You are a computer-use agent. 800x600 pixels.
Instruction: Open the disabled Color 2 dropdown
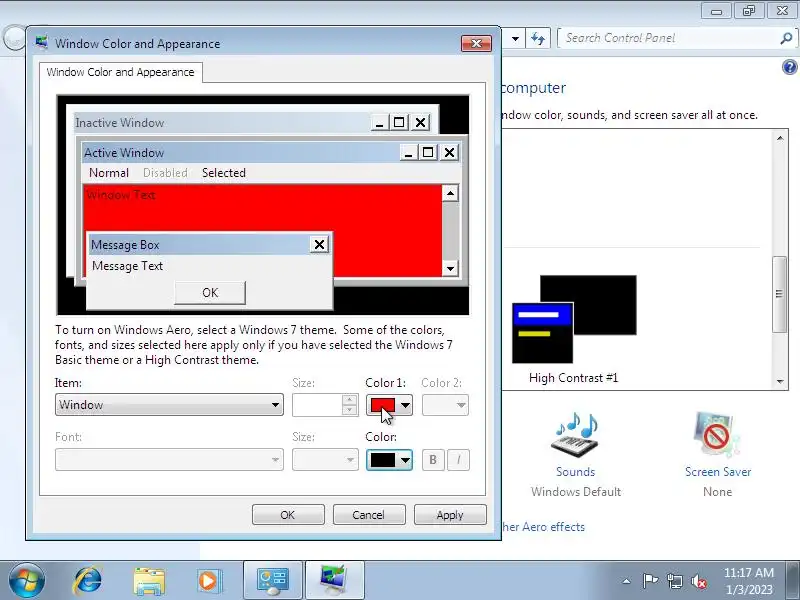[x=445, y=405]
